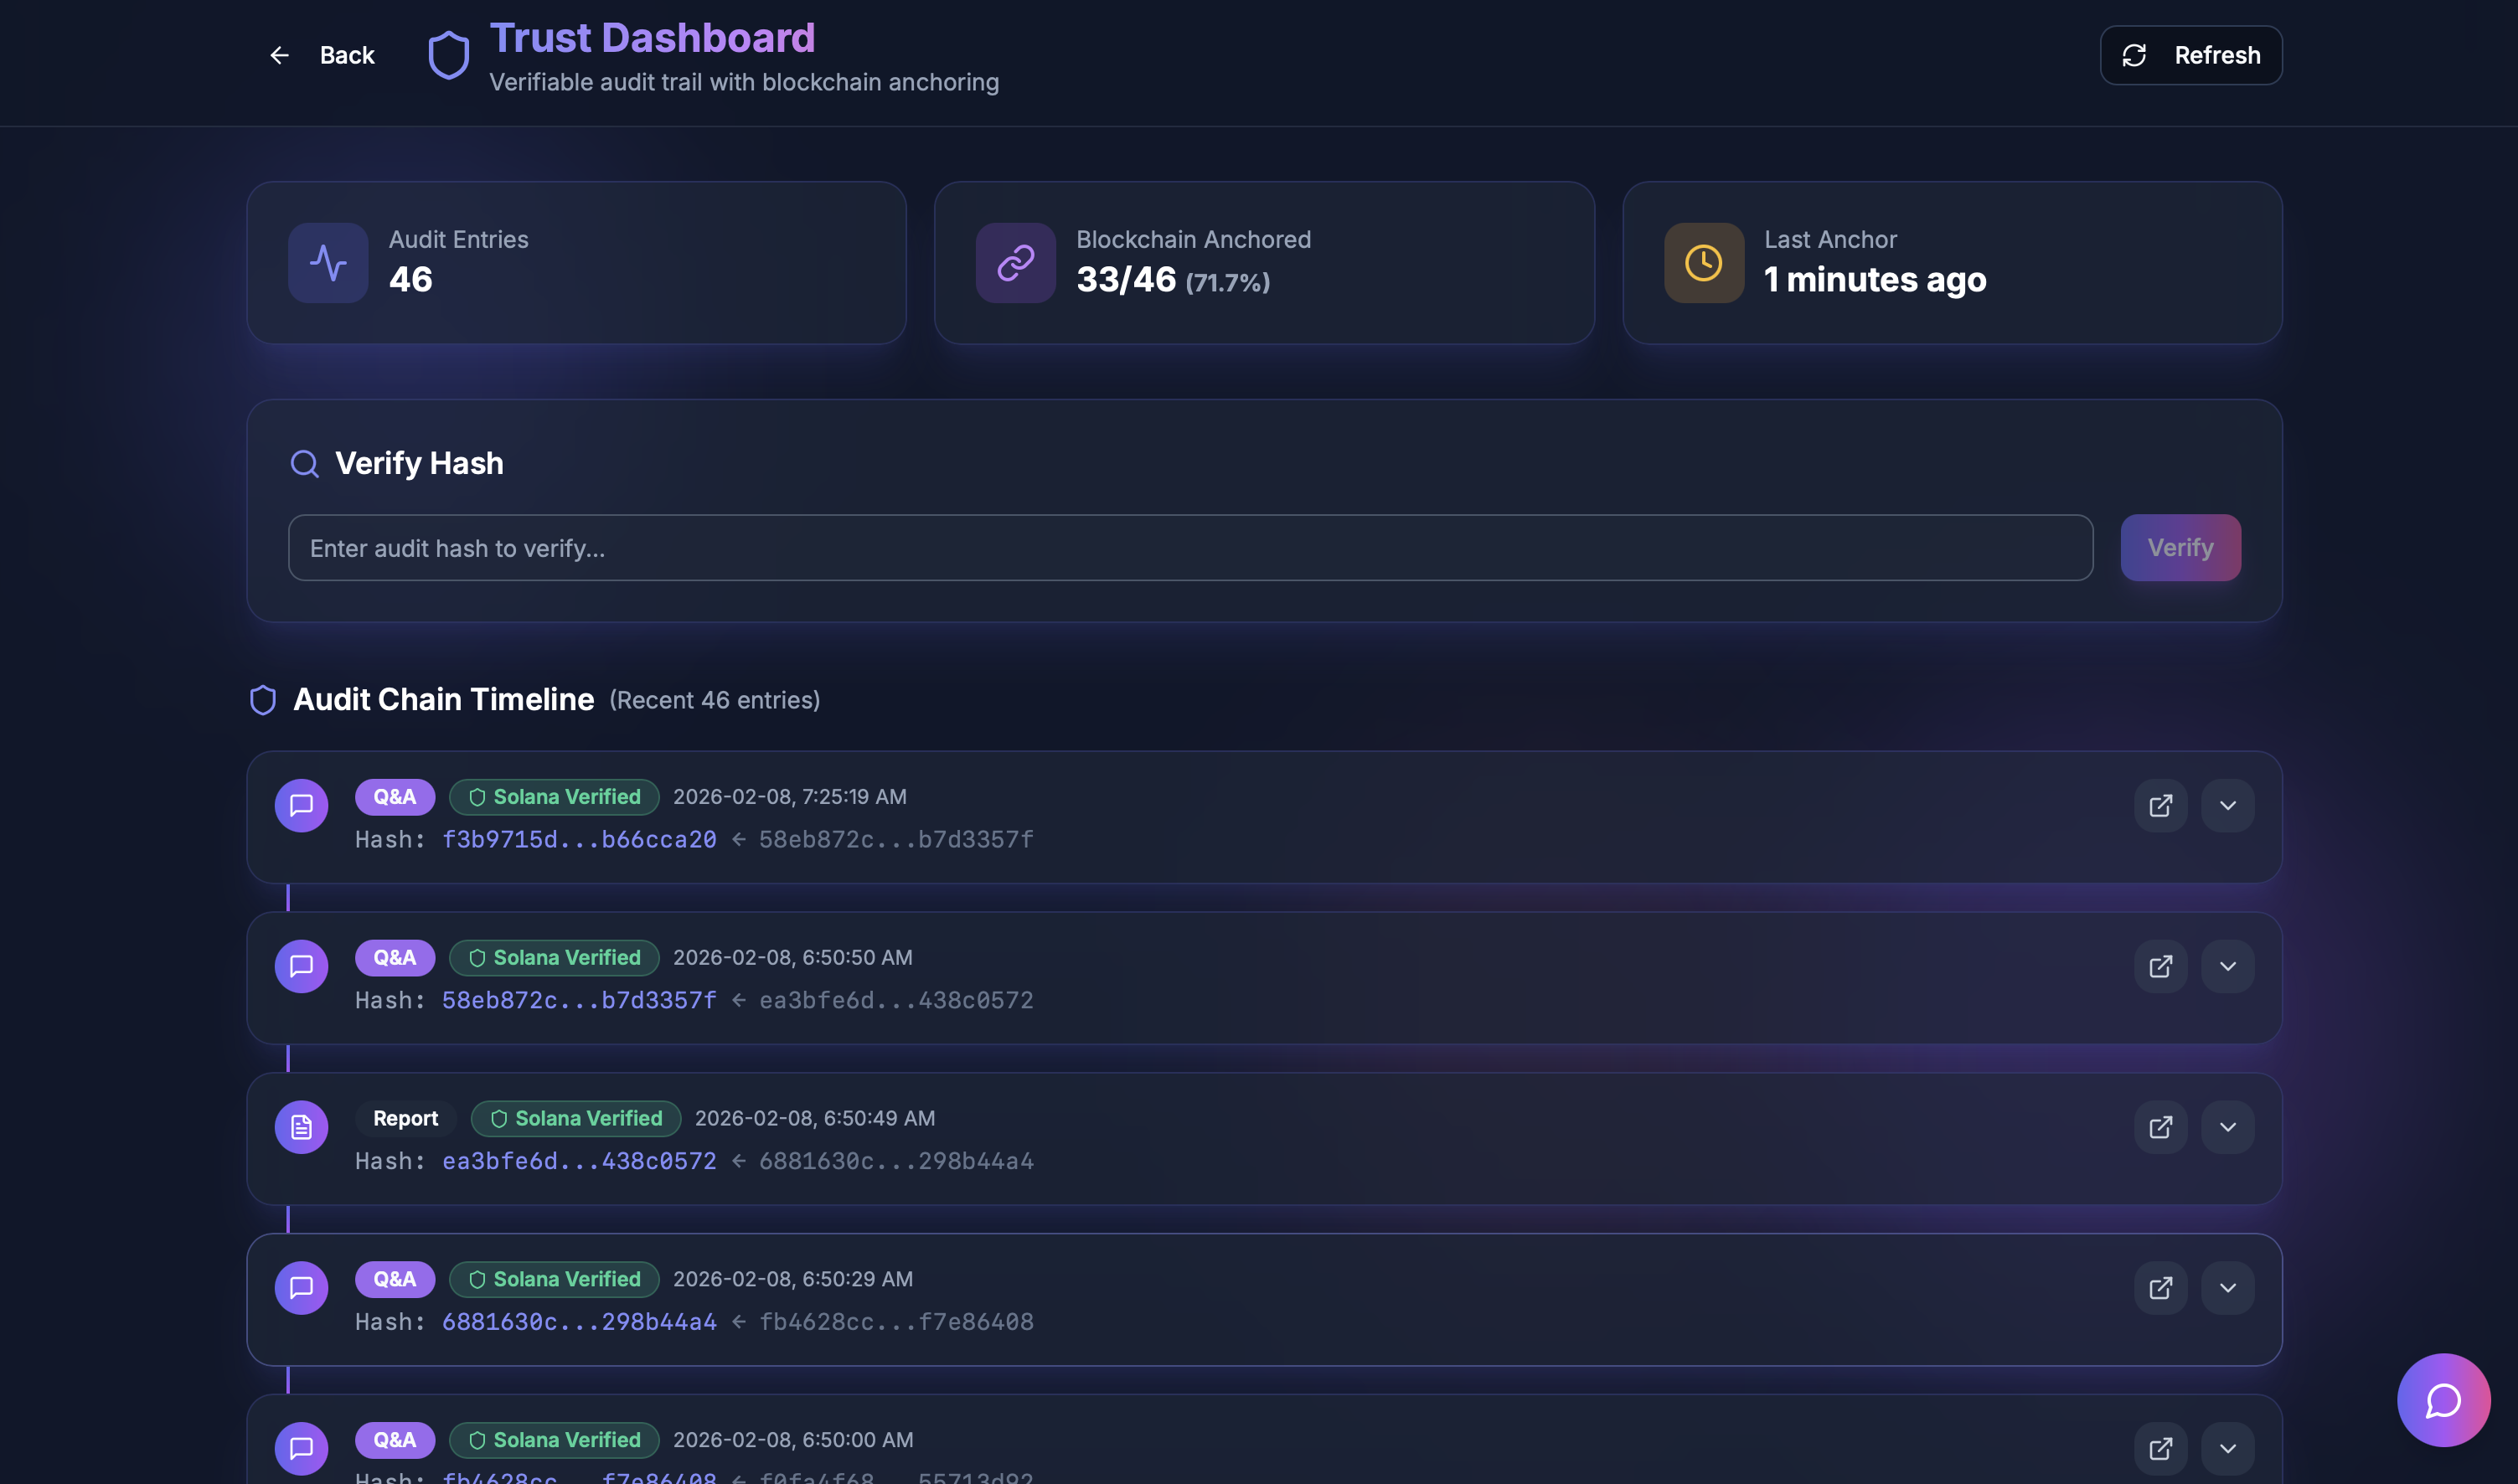Open external link for 7:25:19 AM entry
Screen dimensions: 2518x1484
[x=2160, y=806]
